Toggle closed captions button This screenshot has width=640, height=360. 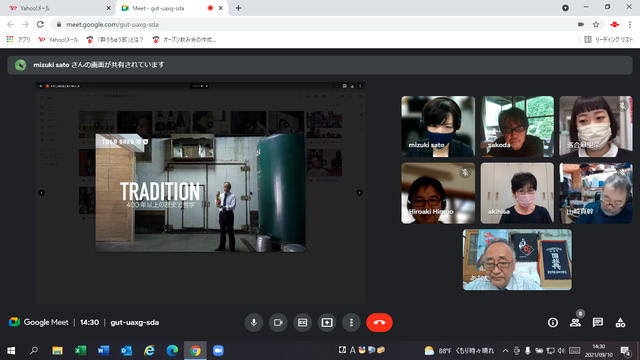click(x=302, y=322)
